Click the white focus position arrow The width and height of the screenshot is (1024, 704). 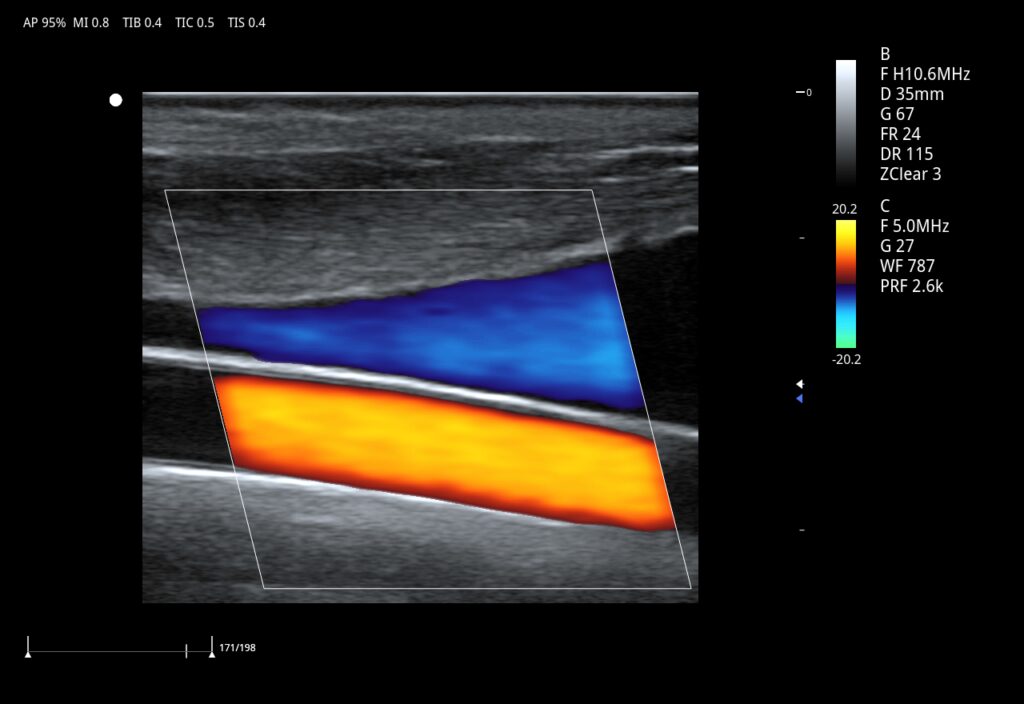click(799, 384)
